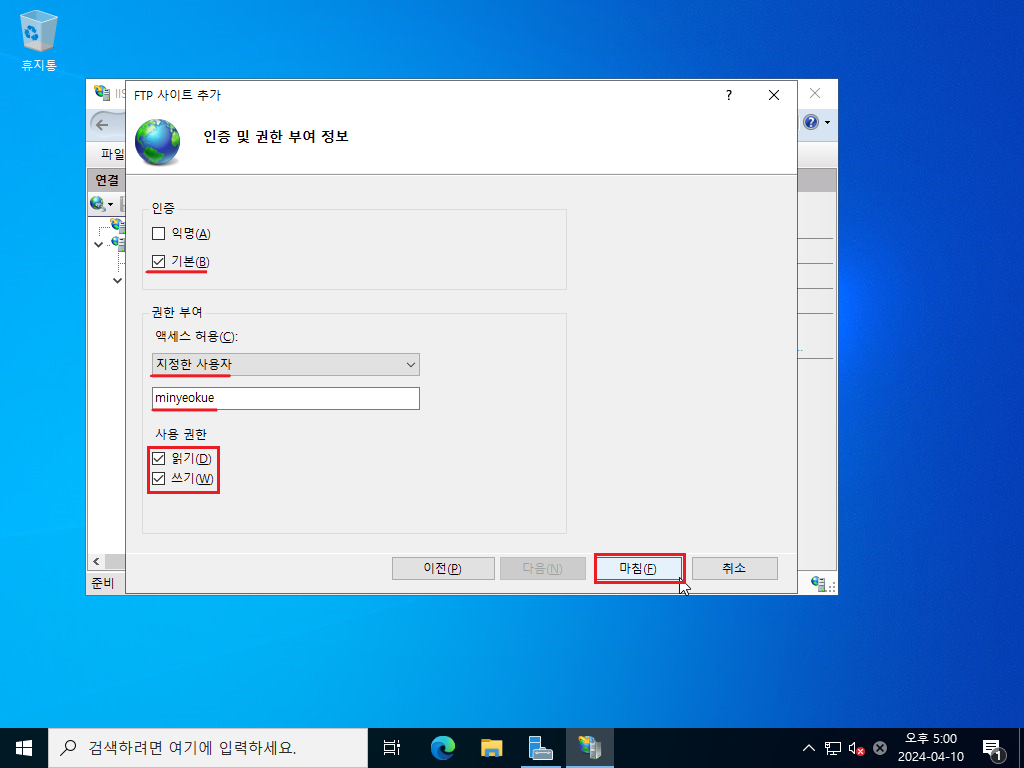The height and width of the screenshot is (768, 1024).
Task: Click the ? help button in dialog title bar
Action: click(x=729, y=95)
